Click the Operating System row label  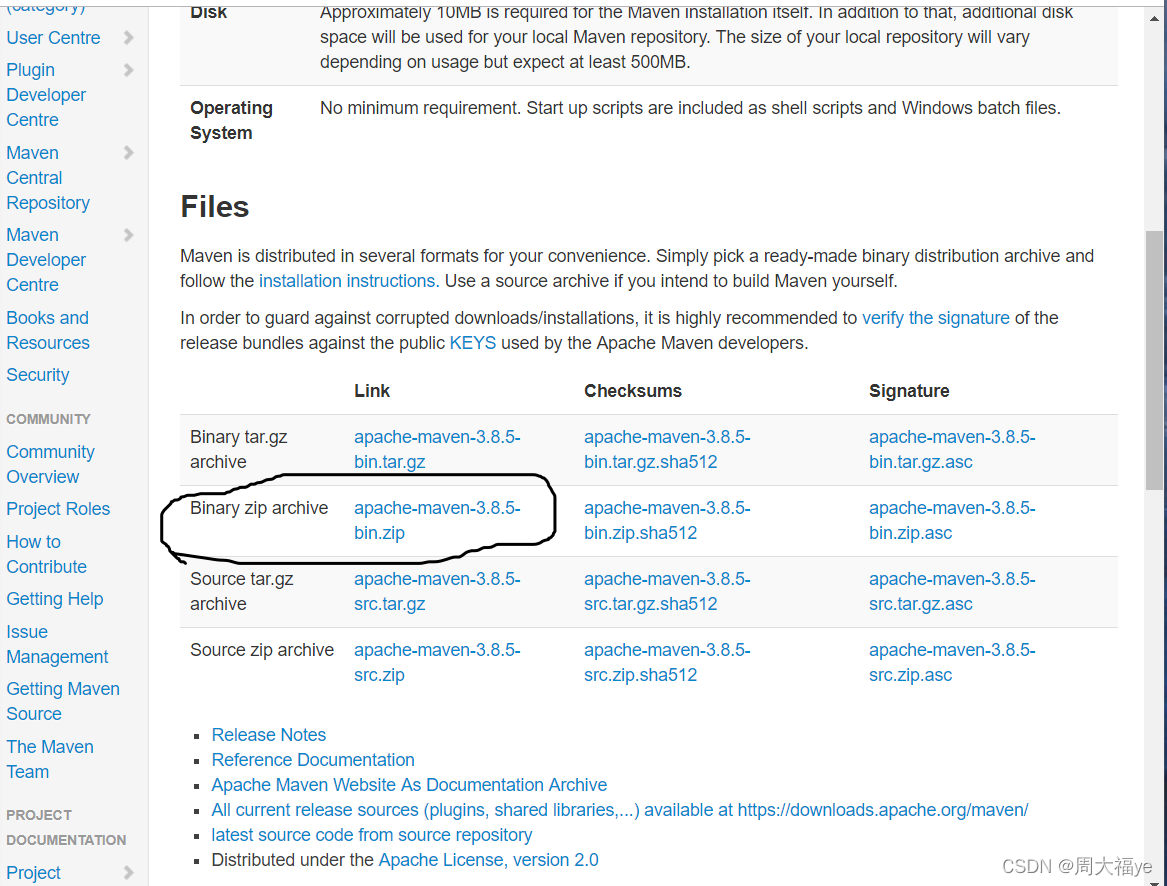tap(231, 121)
